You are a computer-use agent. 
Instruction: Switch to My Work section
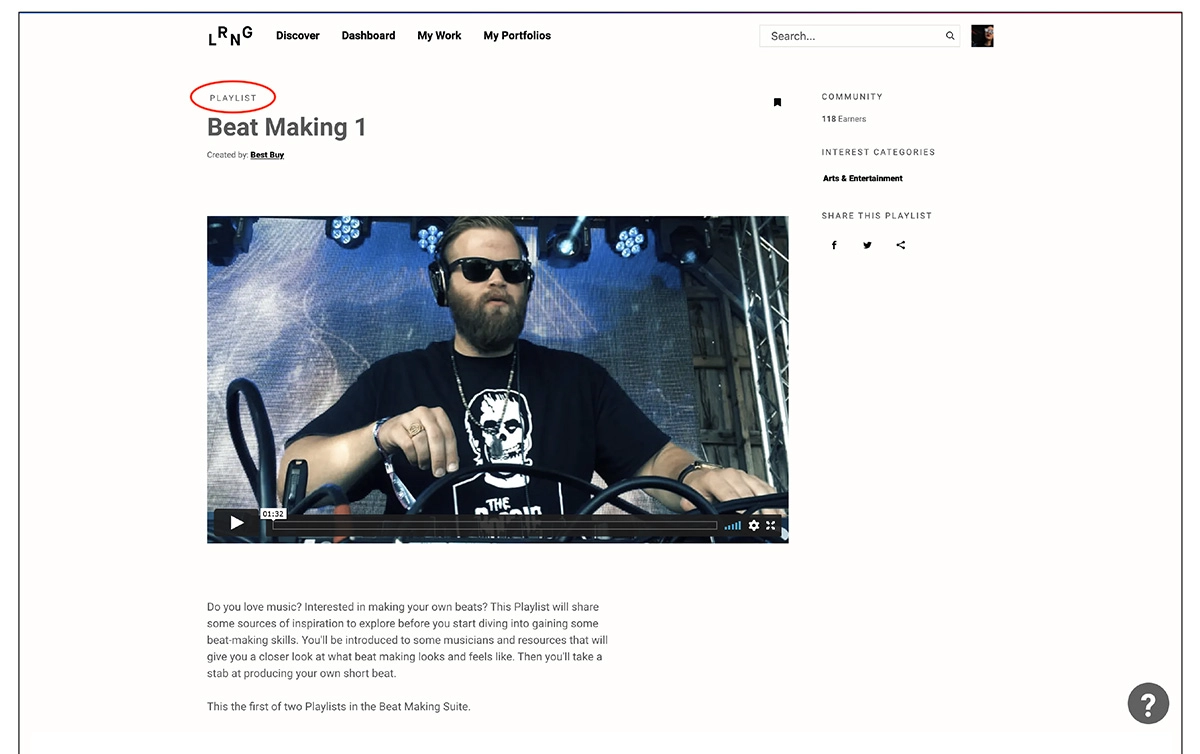click(439, 35)
